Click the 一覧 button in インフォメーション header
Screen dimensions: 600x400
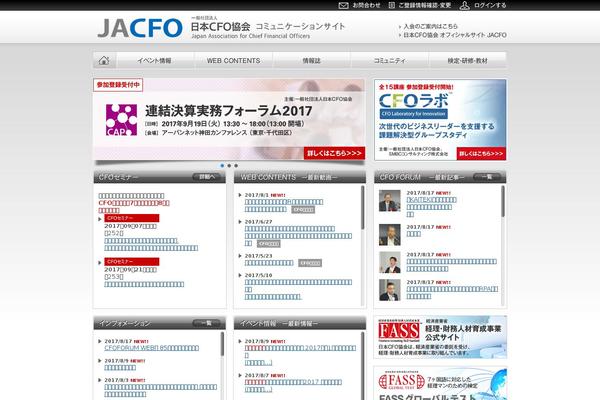[206, 323]
